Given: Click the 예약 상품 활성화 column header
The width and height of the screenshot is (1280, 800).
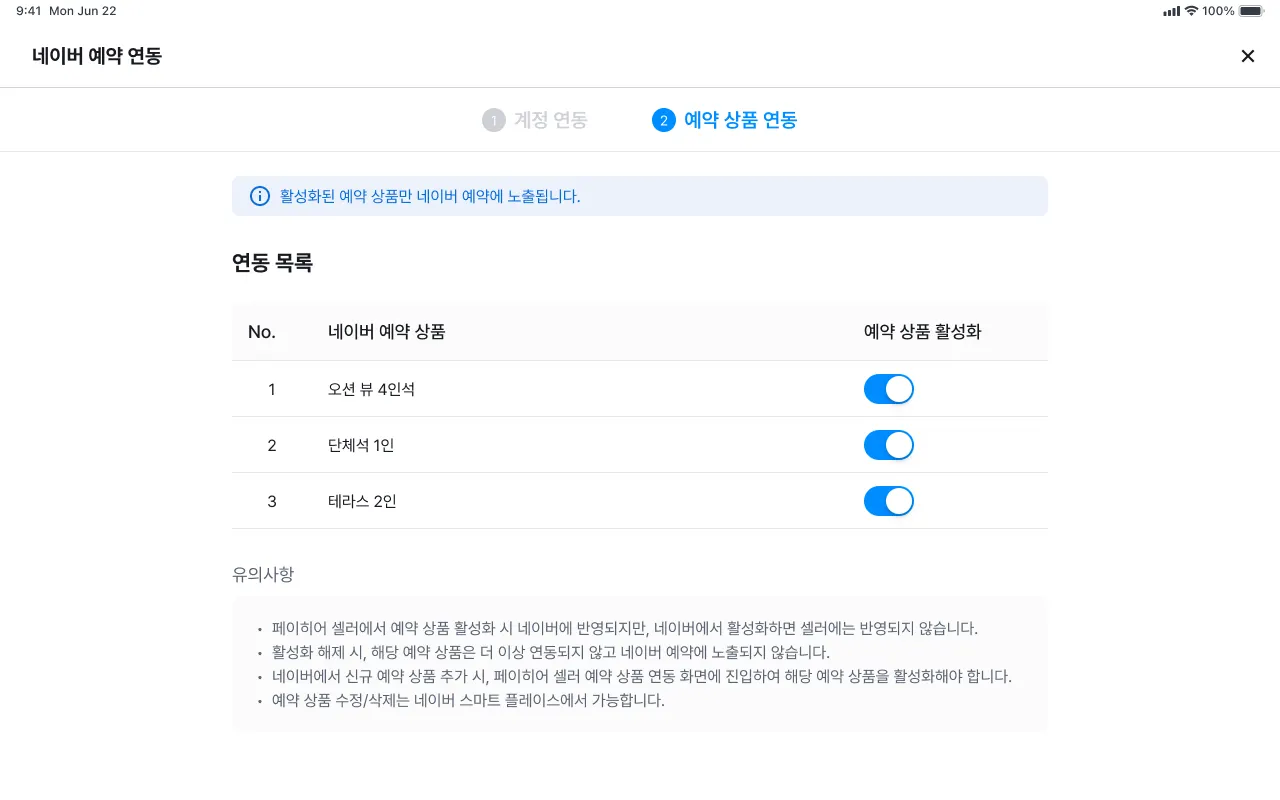Looking at the screenshot, I should point(922,332).
